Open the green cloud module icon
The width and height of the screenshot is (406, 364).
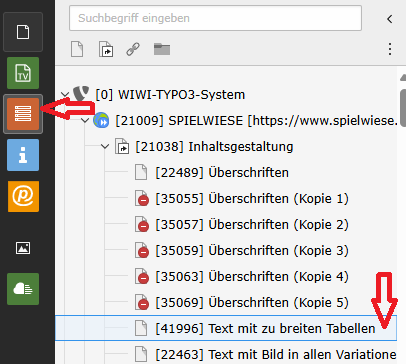click(23, 289)
